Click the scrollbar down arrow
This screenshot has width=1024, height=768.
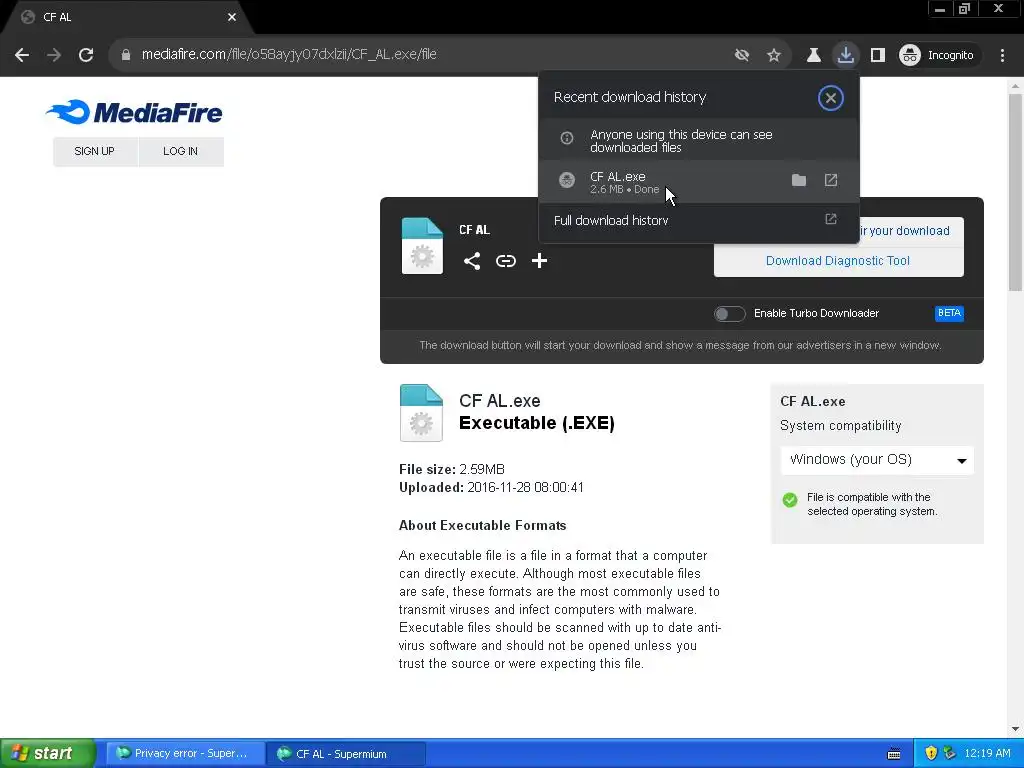(1015, 729)
